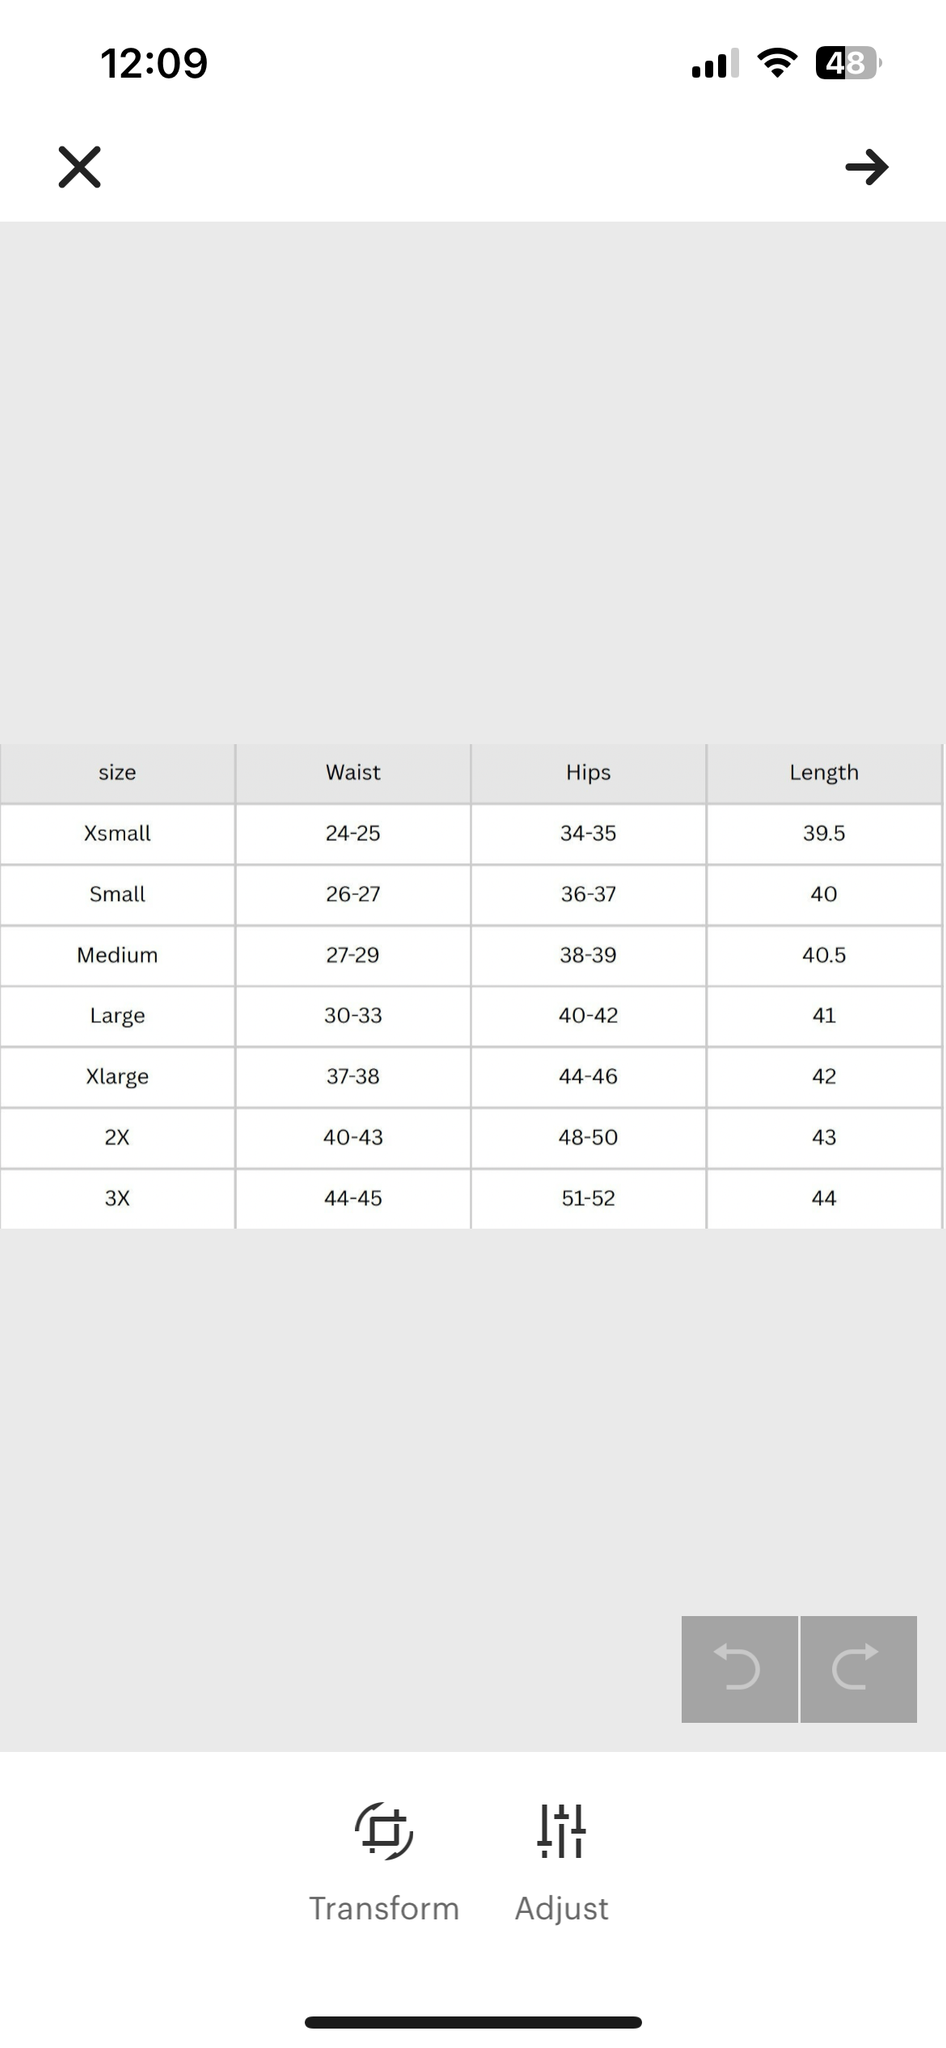Screen dimensions: 946x2048
Task: Tap the Length column header
Action: 824,772
